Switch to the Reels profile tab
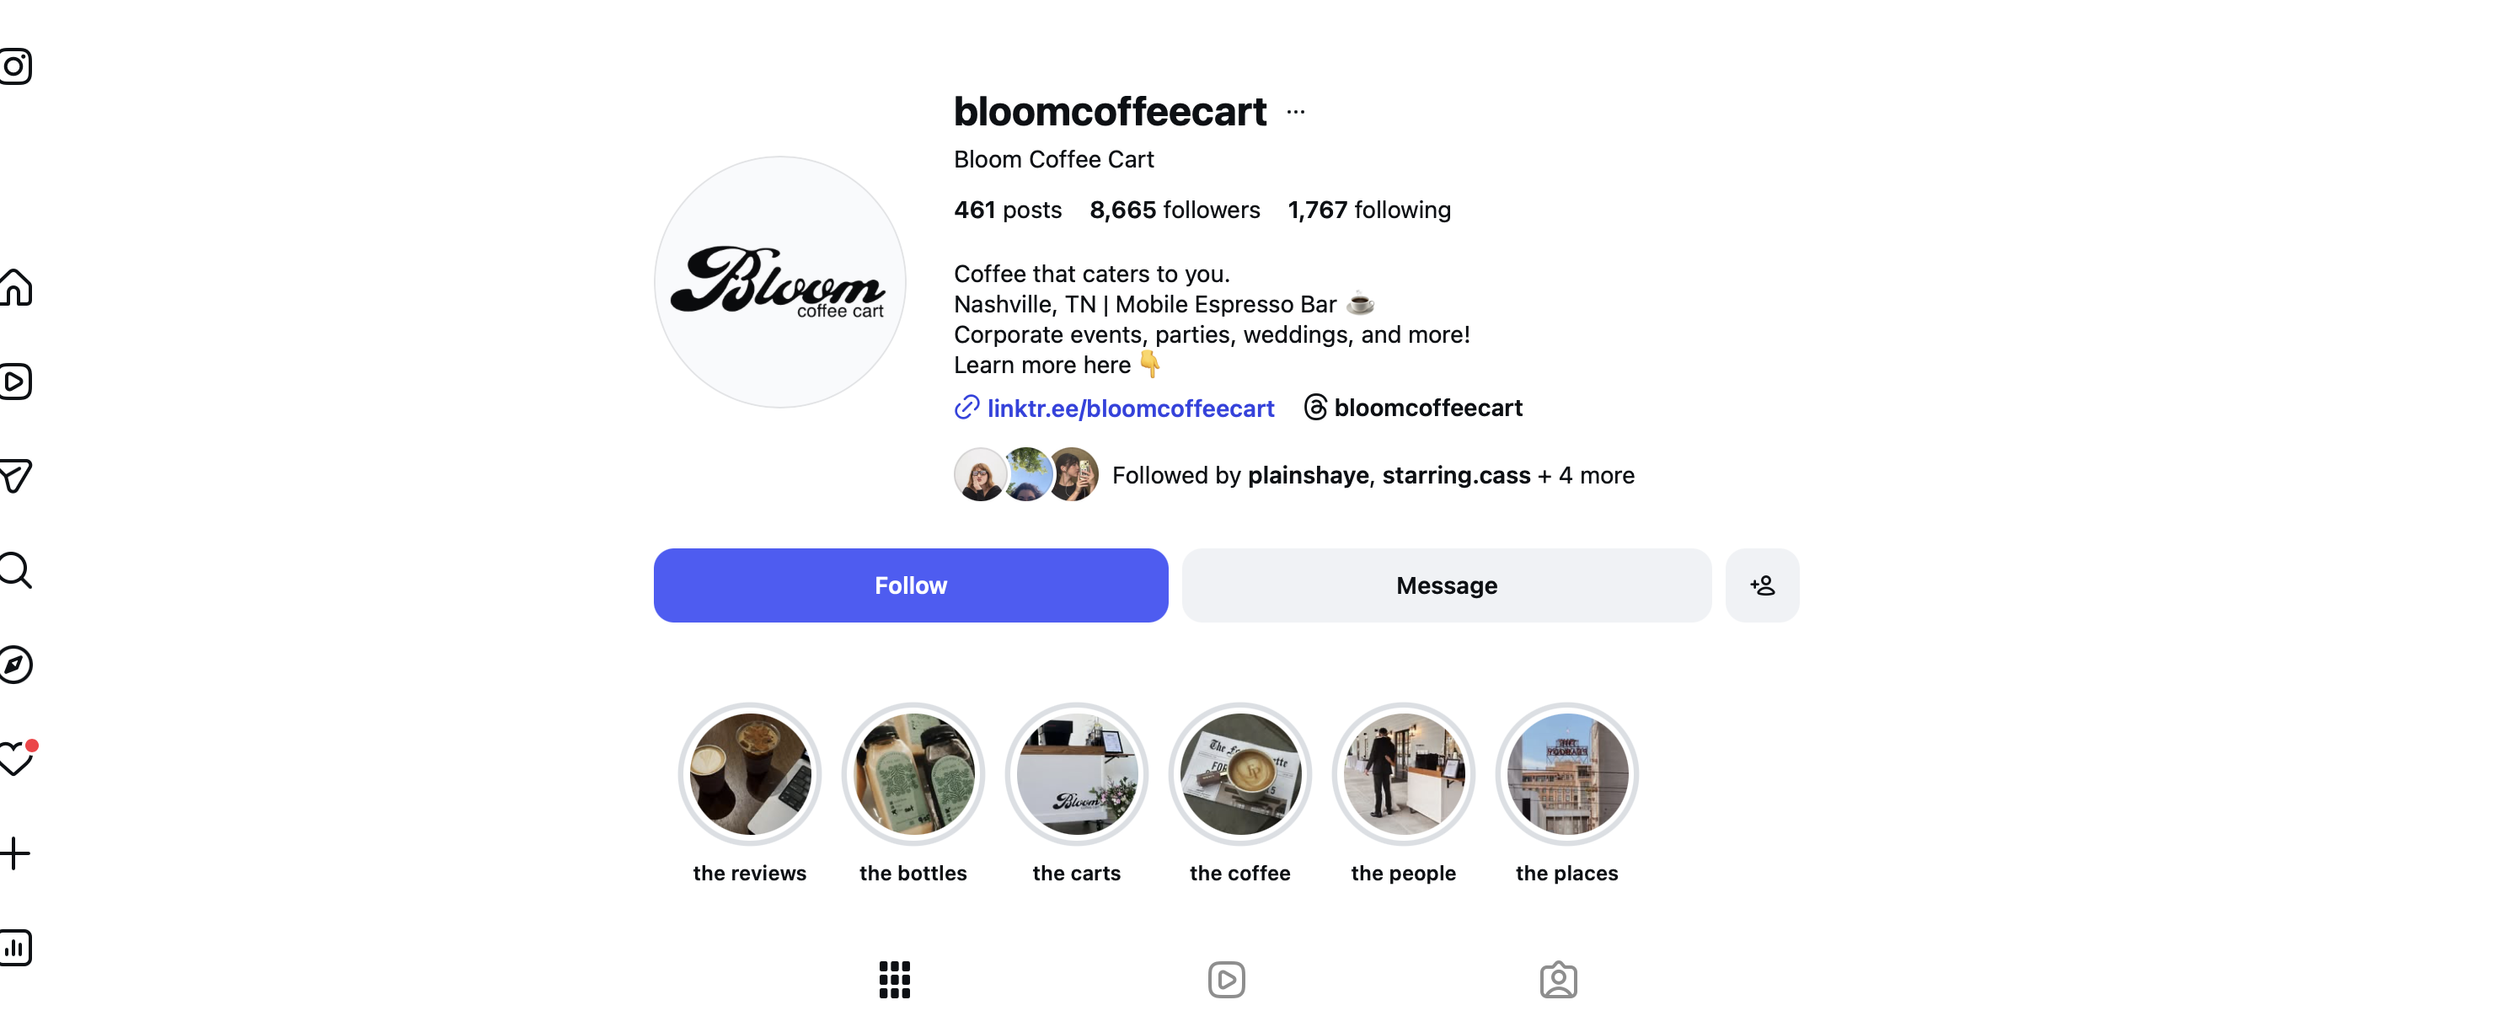 coord(1226,979)
